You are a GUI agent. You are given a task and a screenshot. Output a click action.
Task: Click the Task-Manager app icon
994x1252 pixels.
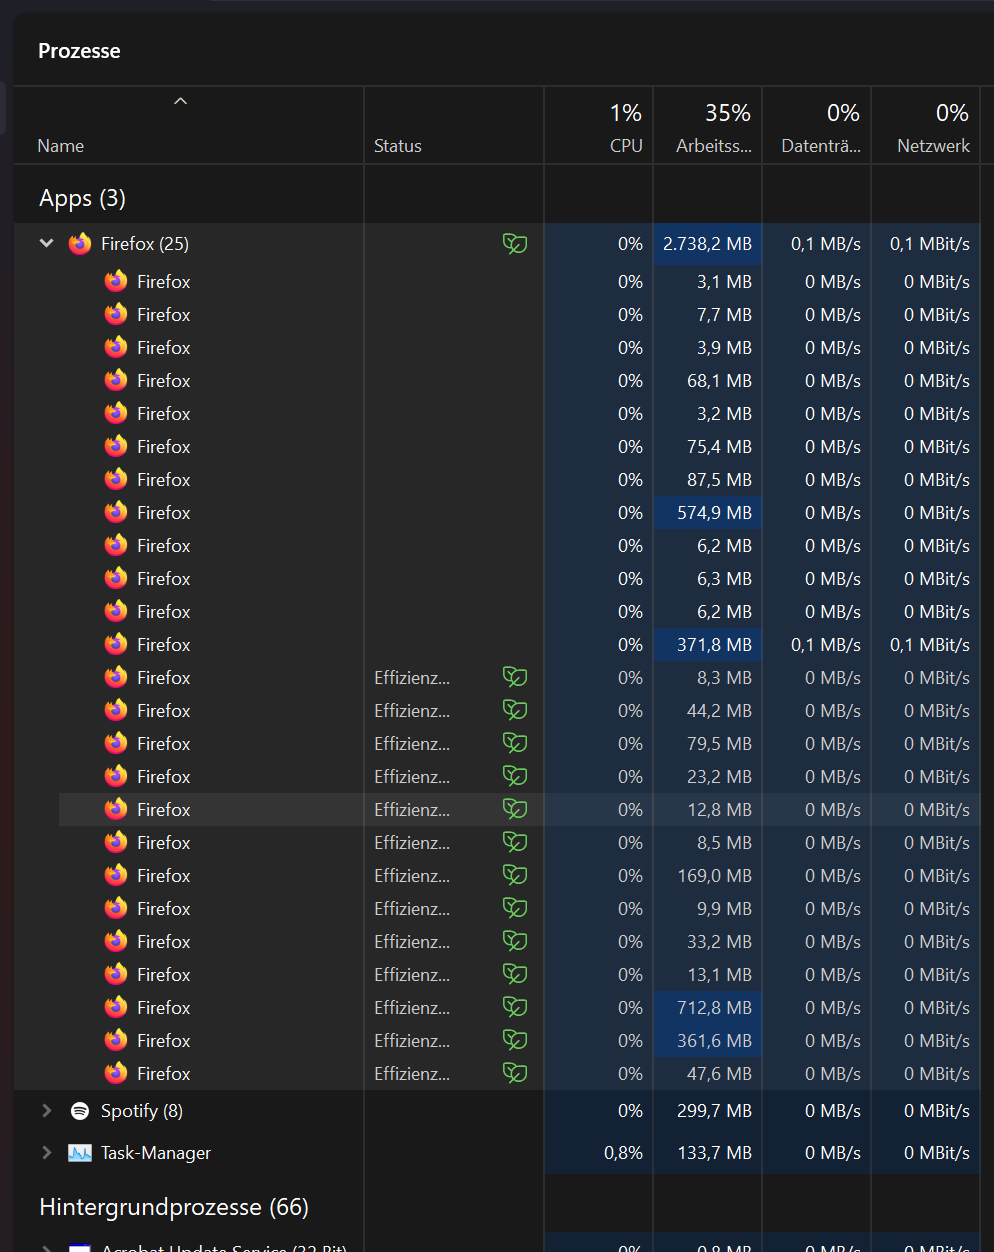80,1153
